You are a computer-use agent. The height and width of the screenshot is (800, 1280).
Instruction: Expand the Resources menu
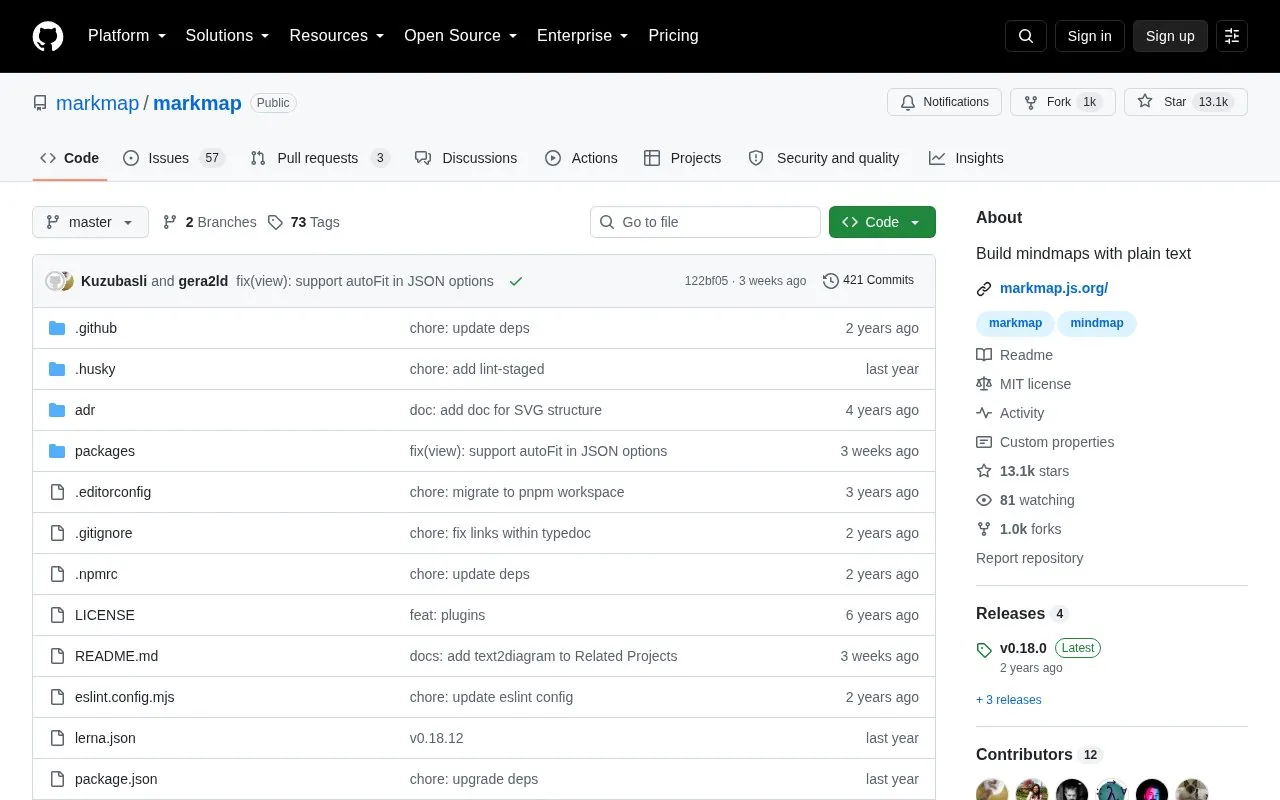click(337, 36)
